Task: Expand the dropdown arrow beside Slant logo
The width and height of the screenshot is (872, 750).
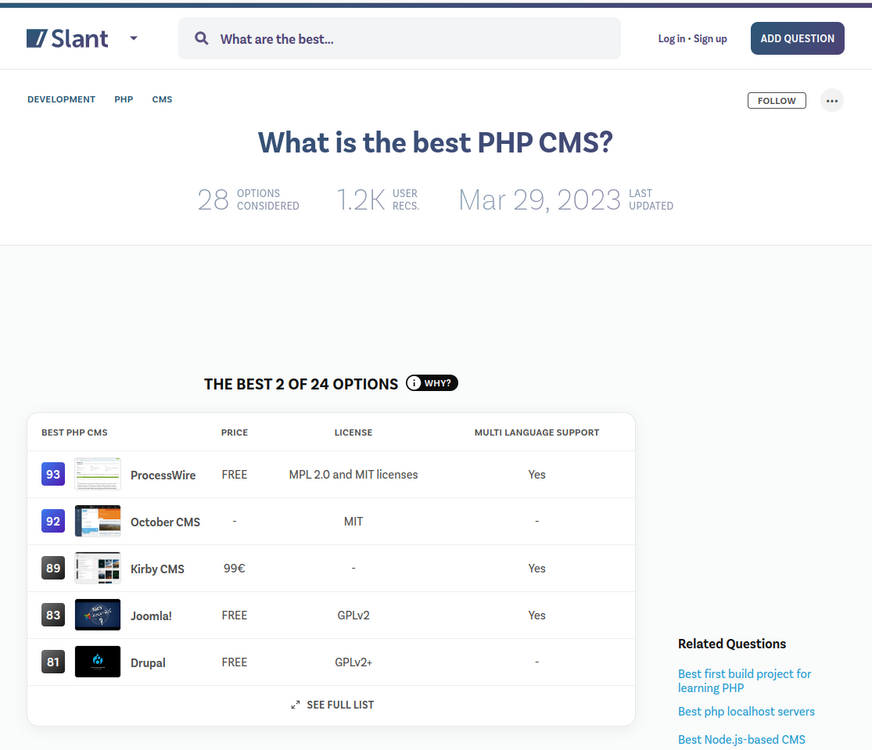Action: (134, 39)
